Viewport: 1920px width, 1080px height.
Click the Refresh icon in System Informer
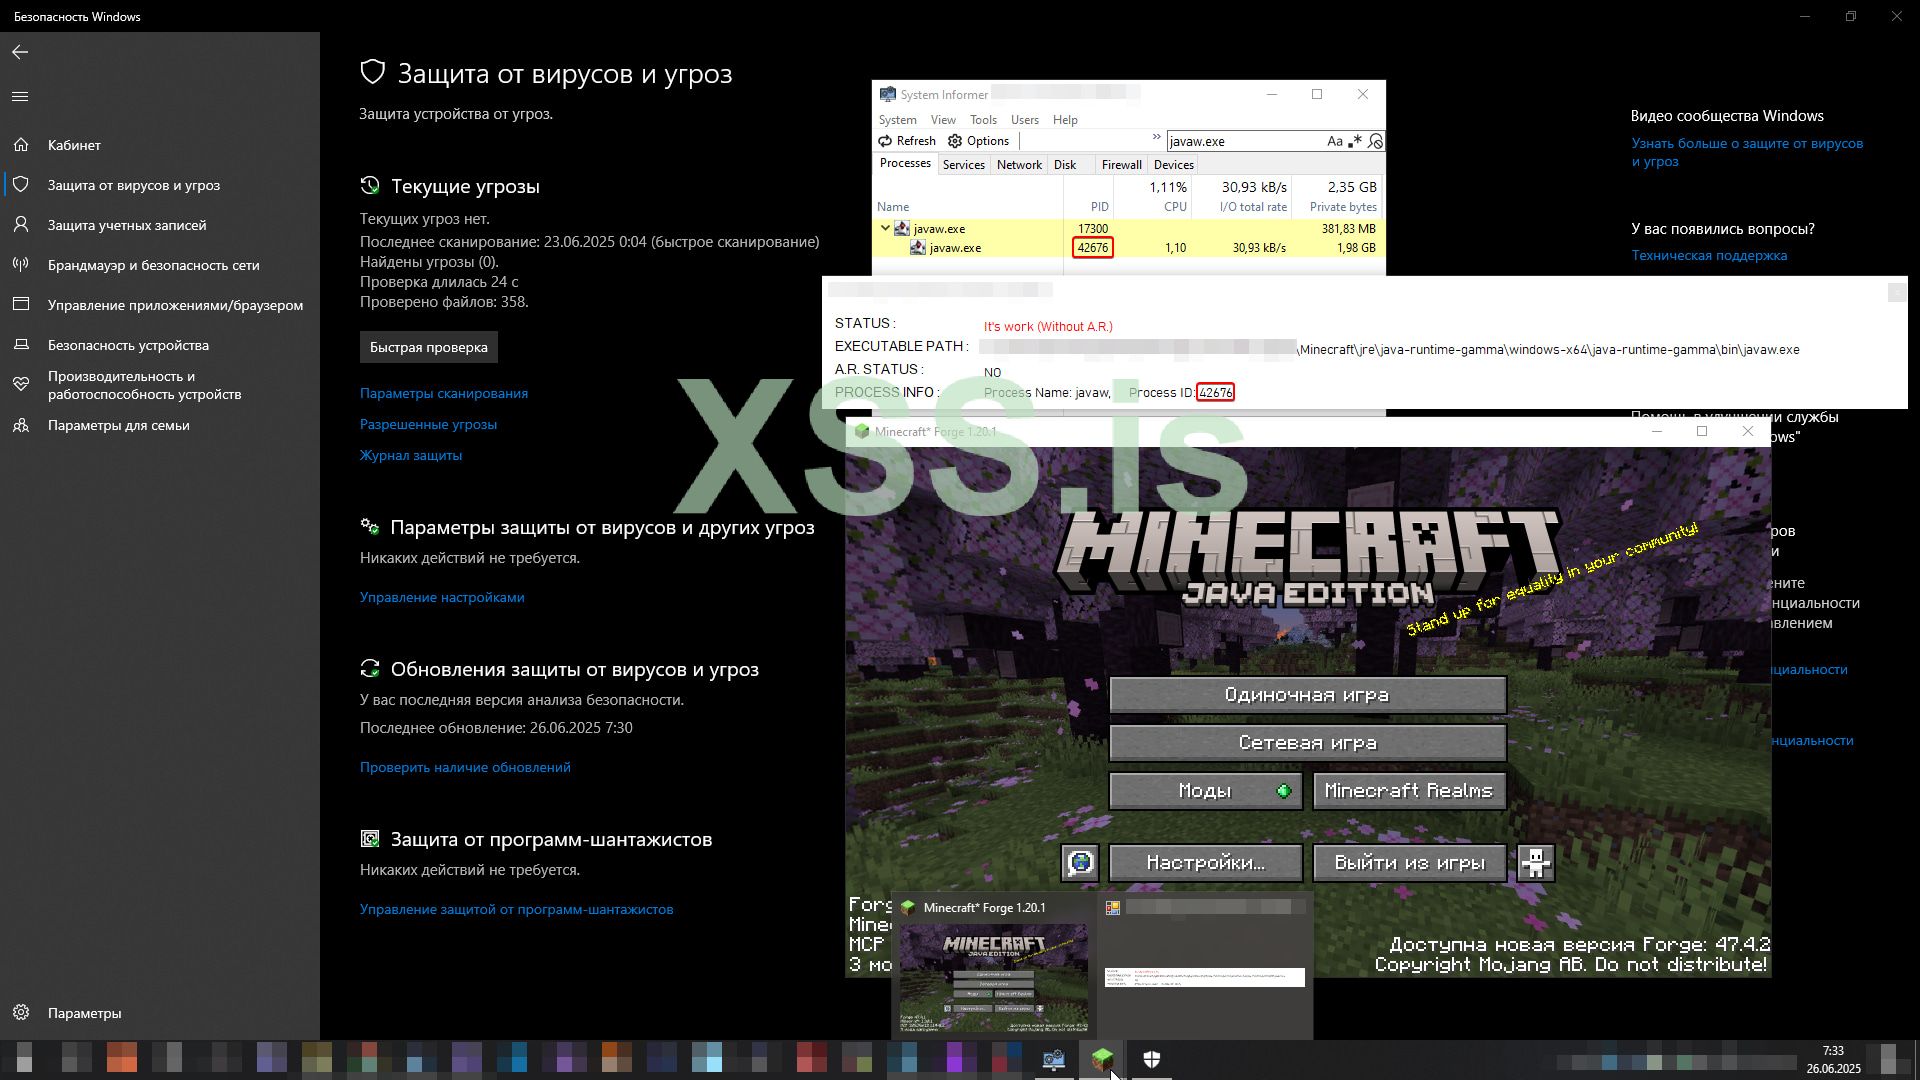pos(885,141)
